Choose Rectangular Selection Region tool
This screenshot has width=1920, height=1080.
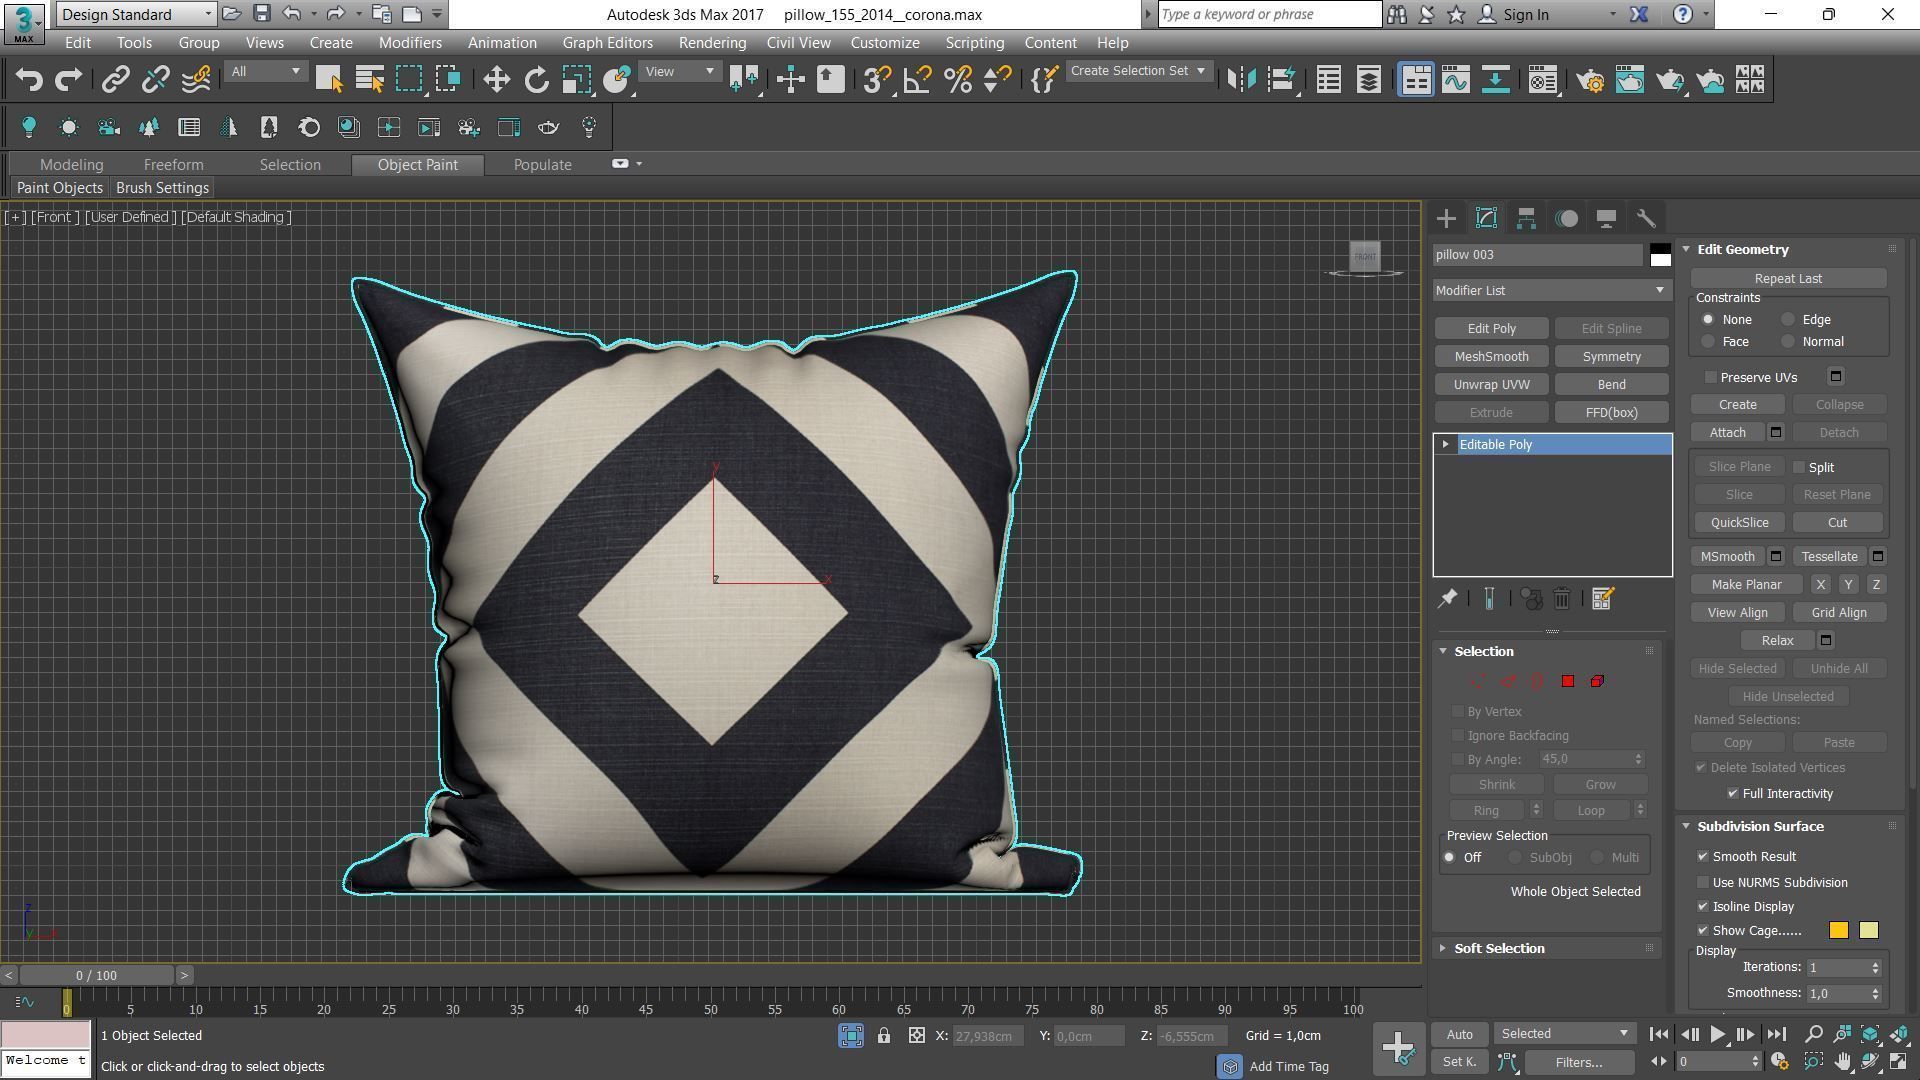click(x=409, y=79)
